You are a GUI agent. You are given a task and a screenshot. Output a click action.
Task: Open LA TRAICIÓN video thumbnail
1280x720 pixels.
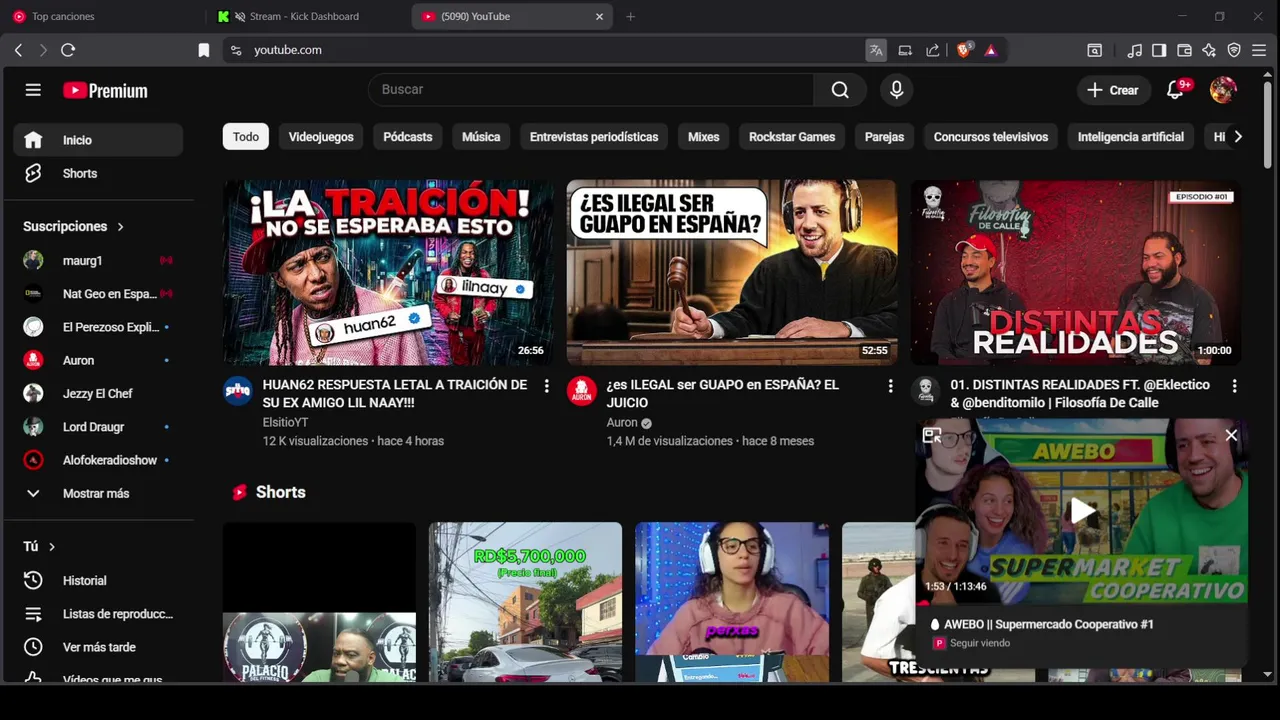[388, 273]
